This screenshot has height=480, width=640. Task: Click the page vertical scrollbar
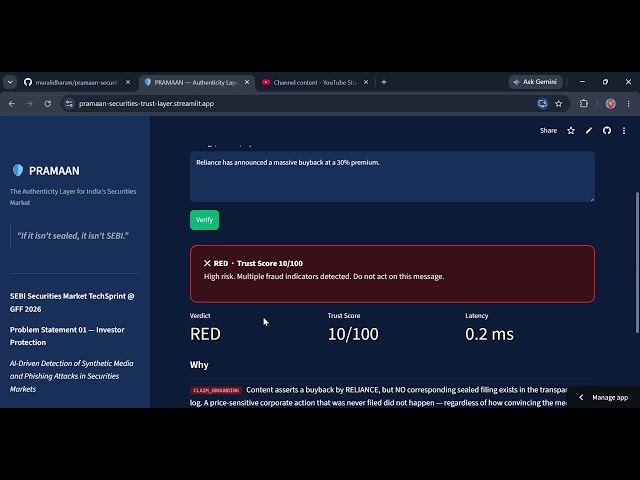pos(637,262)
